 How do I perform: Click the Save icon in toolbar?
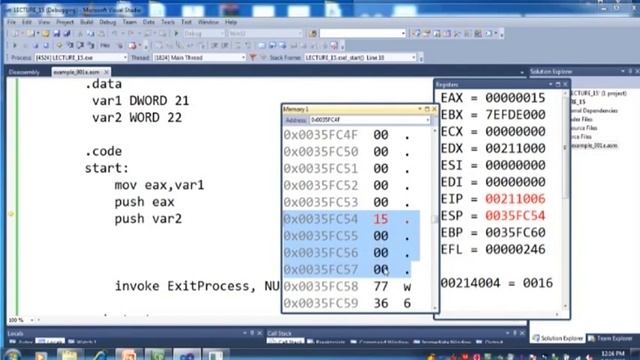click(x=56, y=34)
